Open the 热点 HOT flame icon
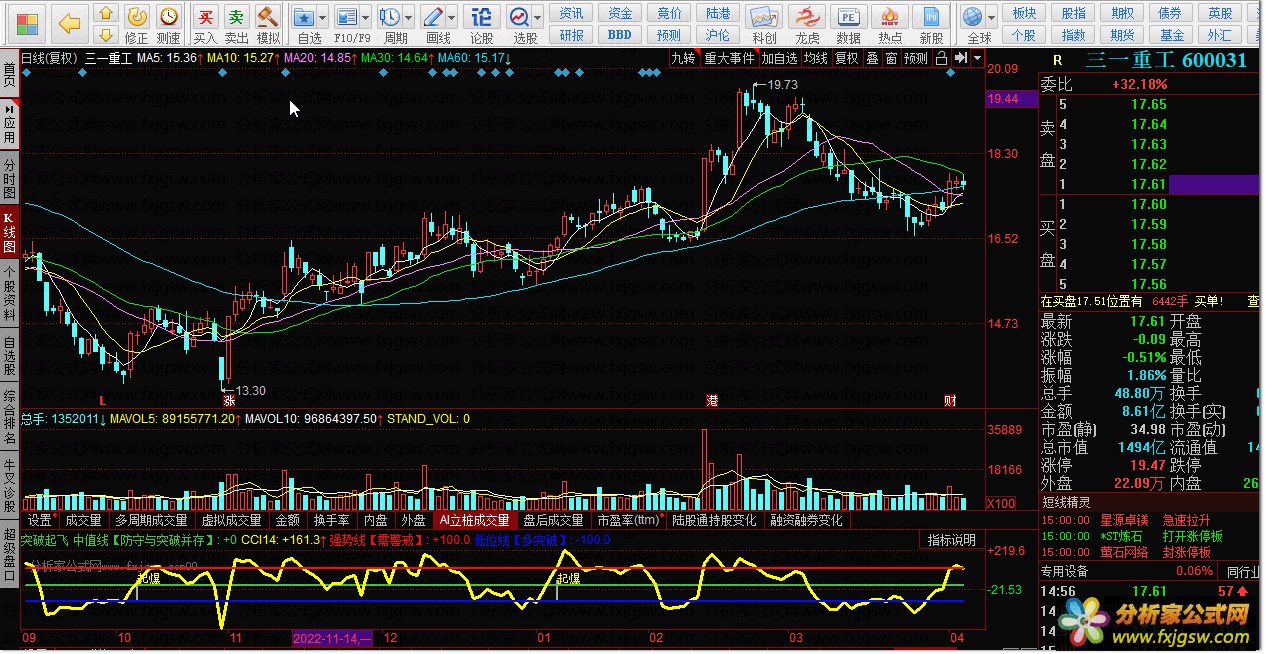 (889, 17)
